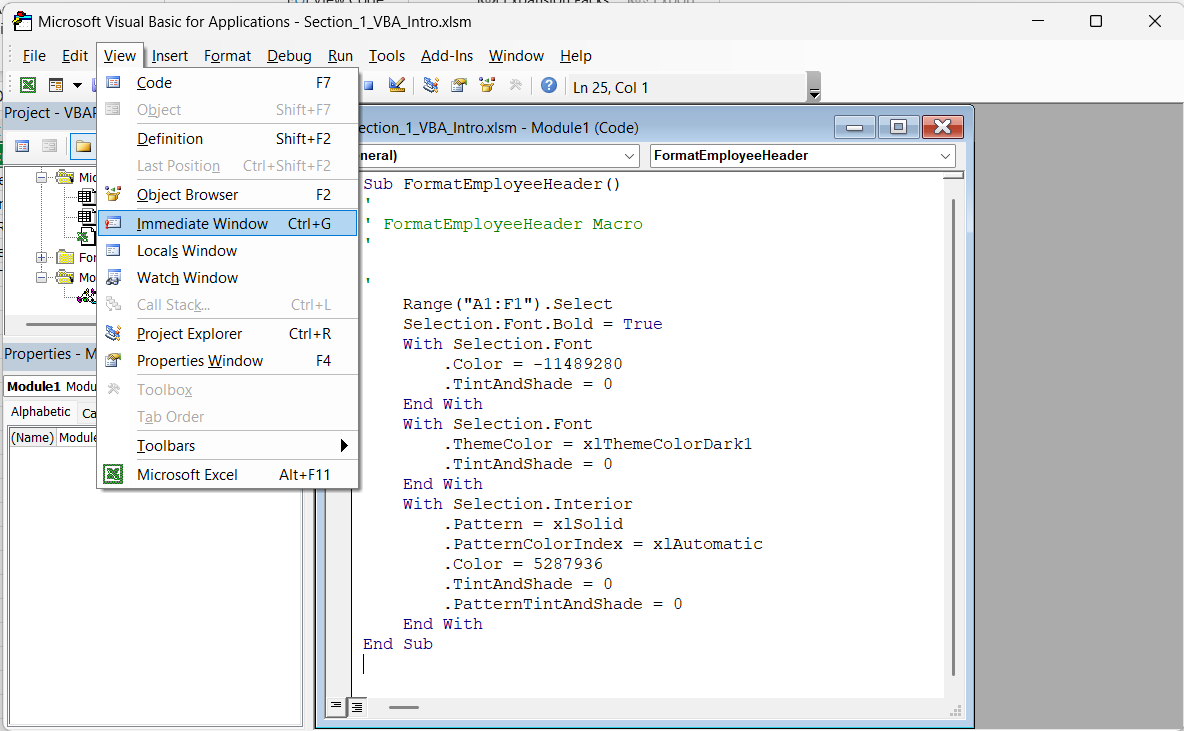Choose Microsoft Excel in View menu
Viewport: 1184px width, 731px height.
(x=228, y=474)
